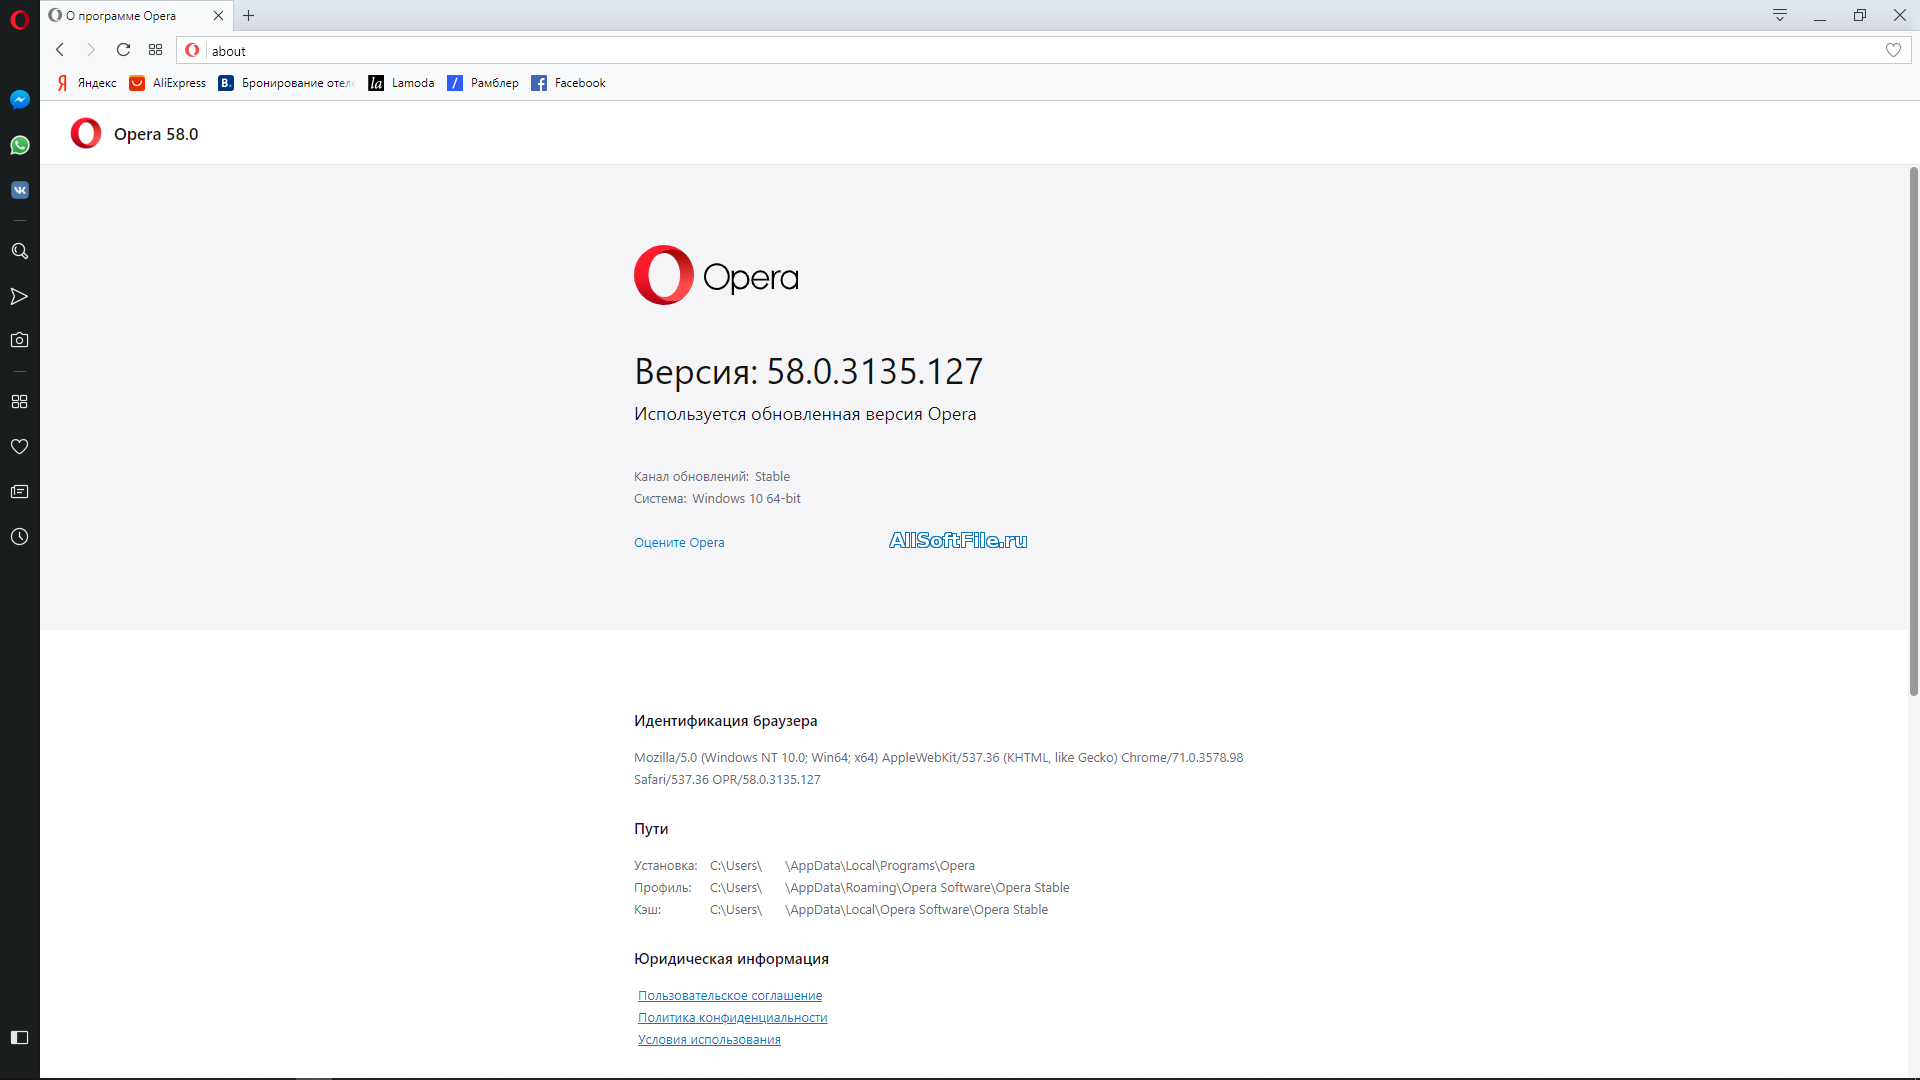Take a snapshot with camera icon
Image resolution: width=1920 pixels, height=1080 pixels.
(19, 340)
